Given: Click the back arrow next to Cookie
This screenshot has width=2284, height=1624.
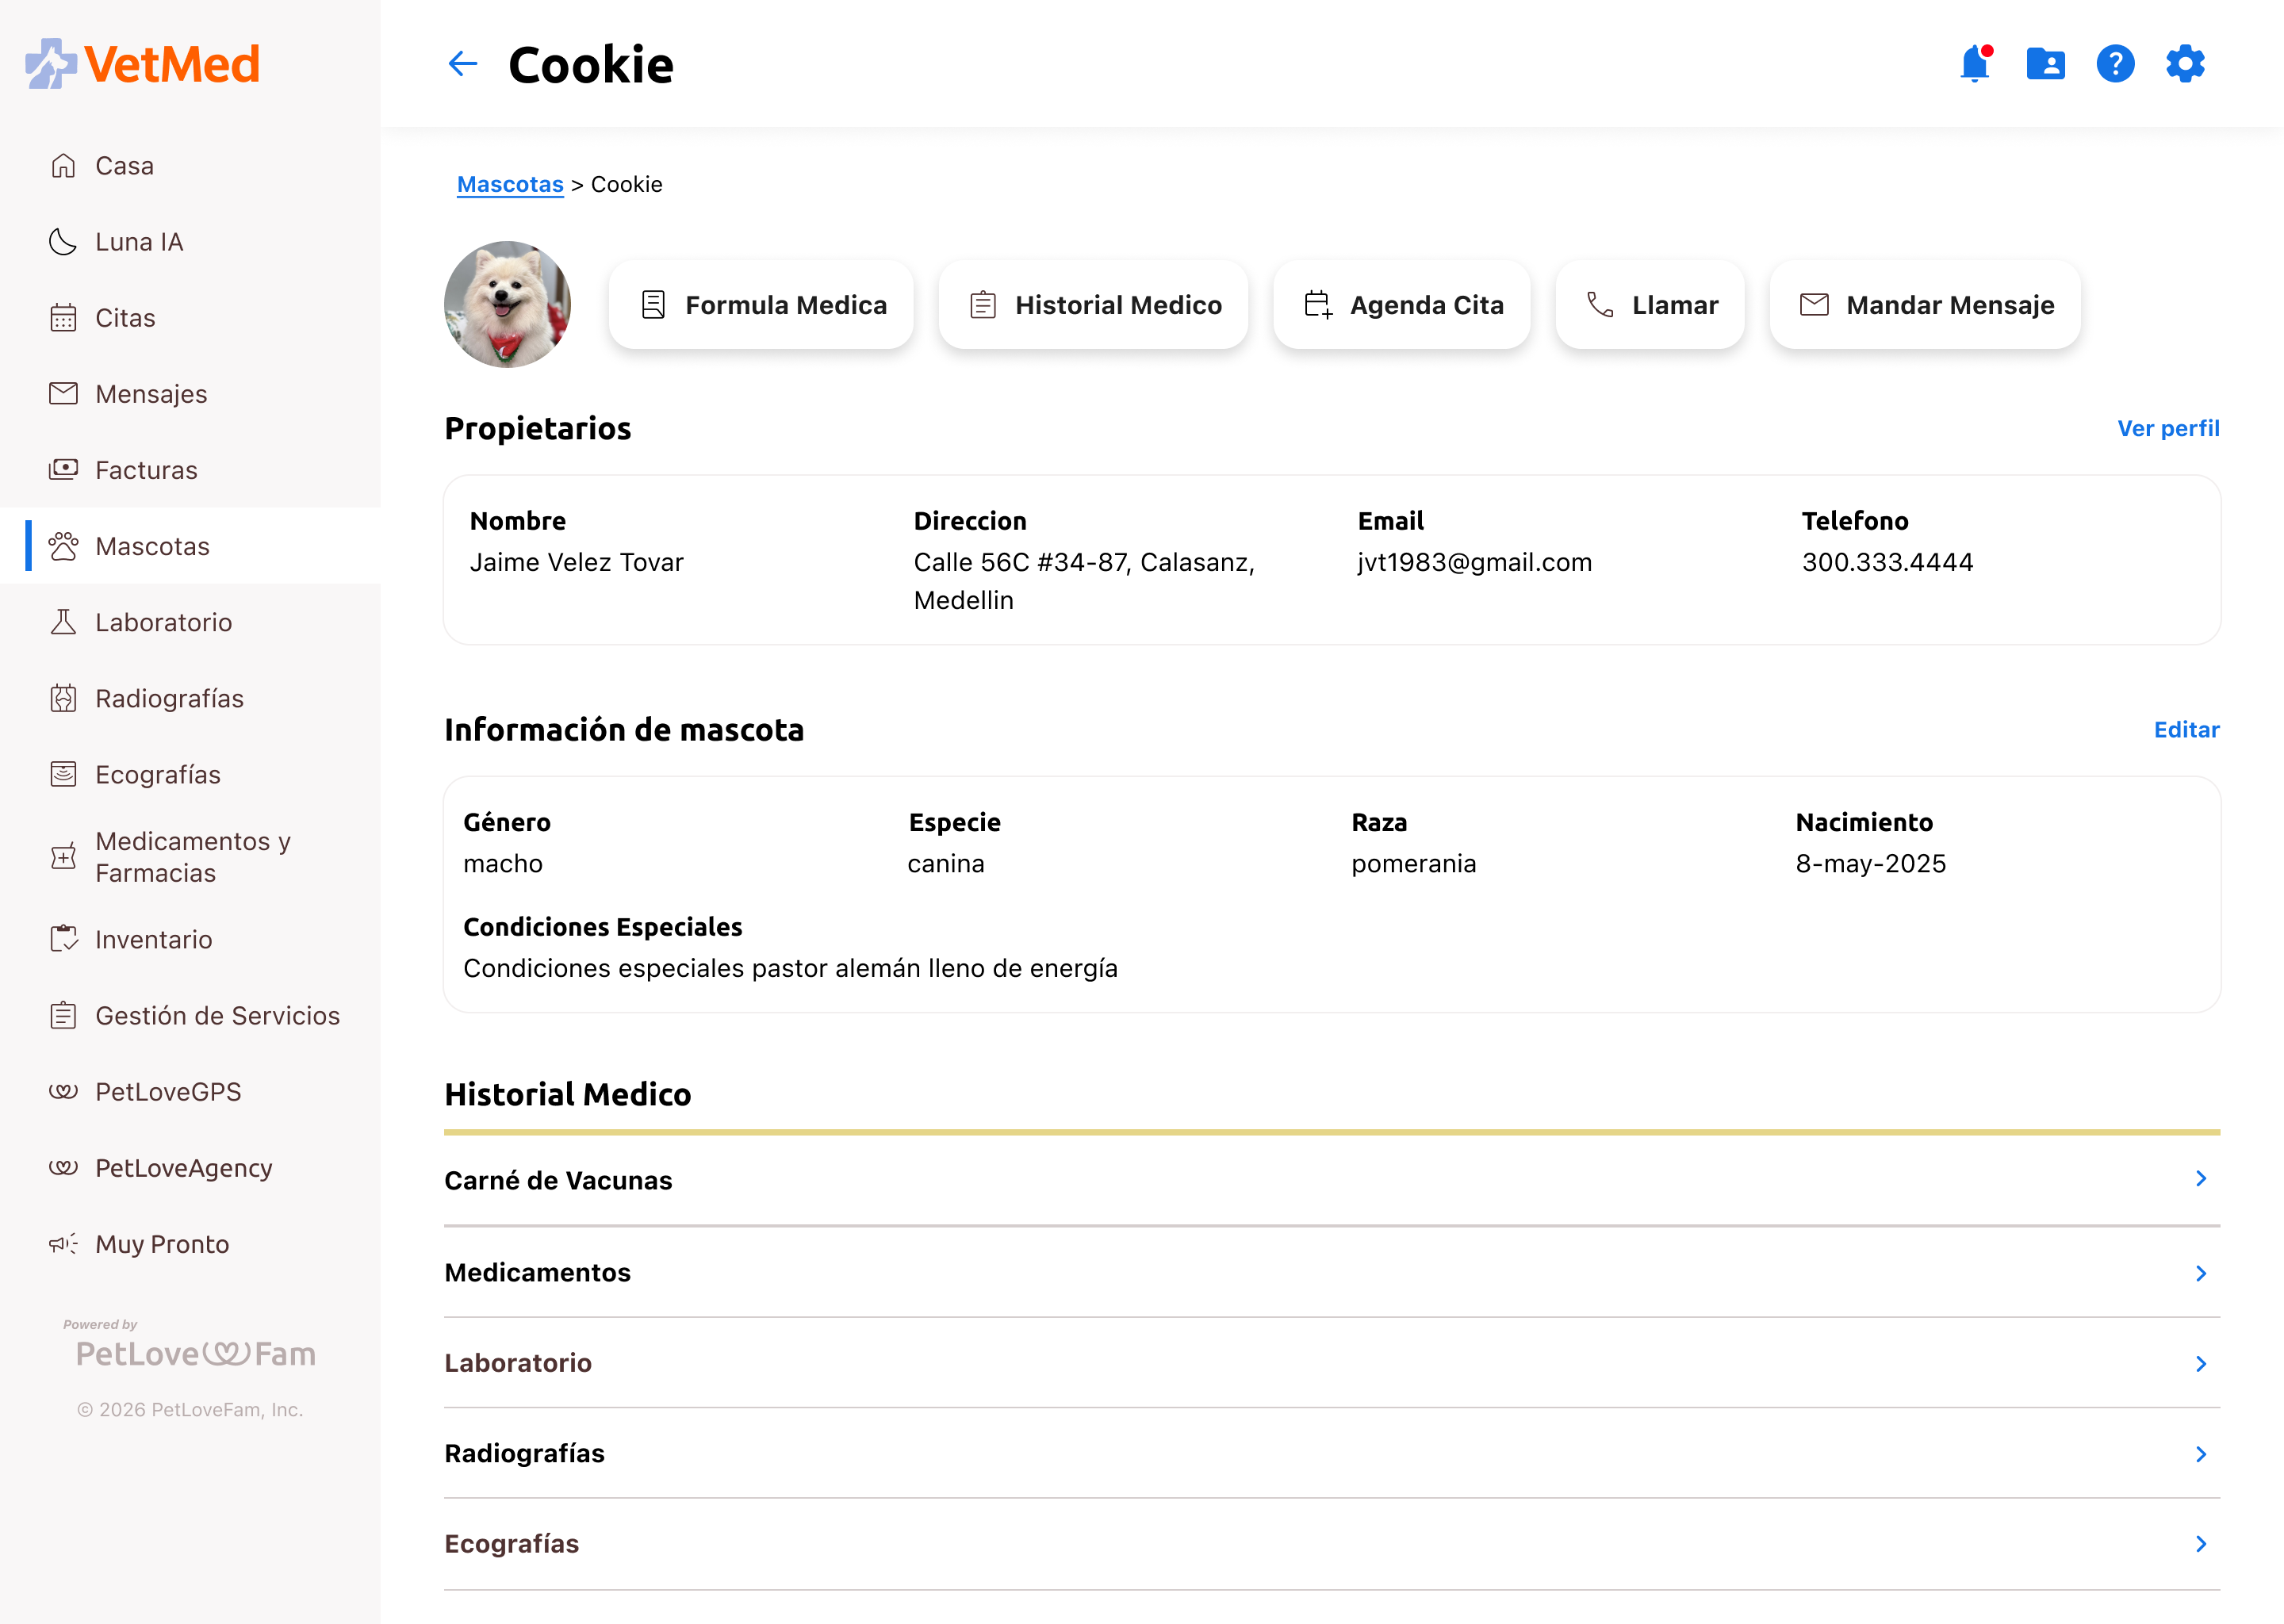Looking at the screenshot, I should (462, 65).
